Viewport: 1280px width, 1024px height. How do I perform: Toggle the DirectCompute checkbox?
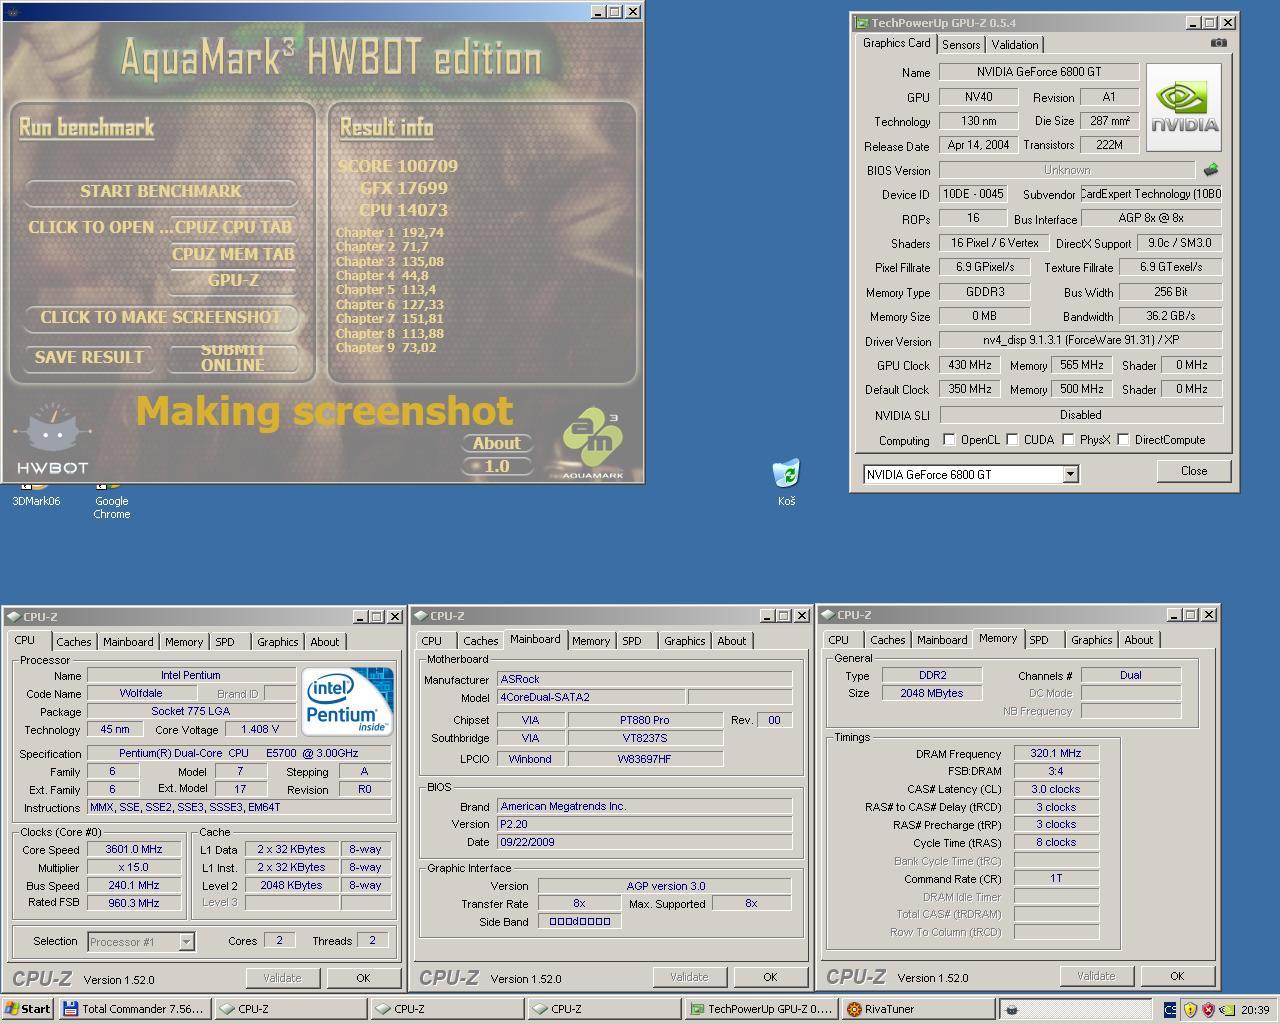pos(1123,439)
